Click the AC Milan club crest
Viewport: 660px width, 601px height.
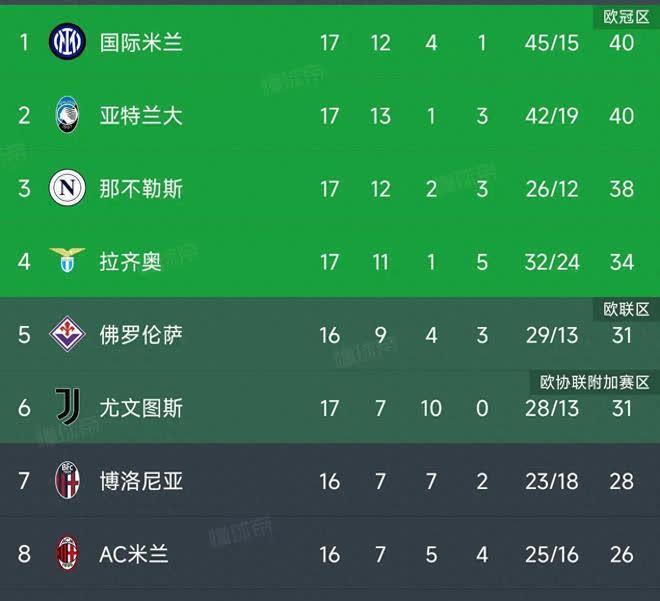(67, 553)
